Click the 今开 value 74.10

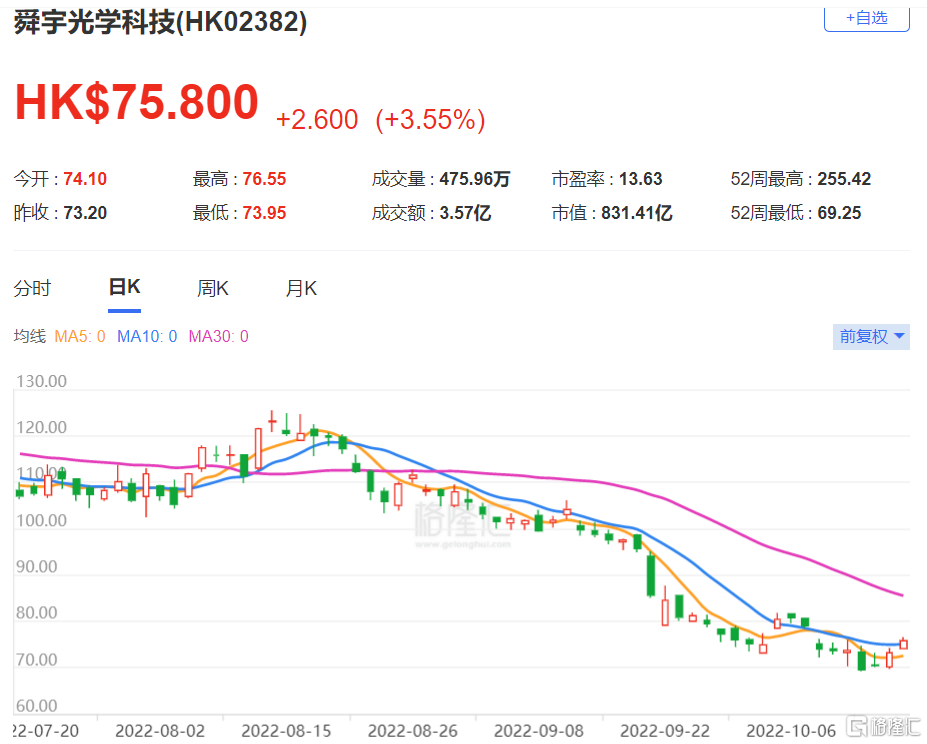pos(85,179)
